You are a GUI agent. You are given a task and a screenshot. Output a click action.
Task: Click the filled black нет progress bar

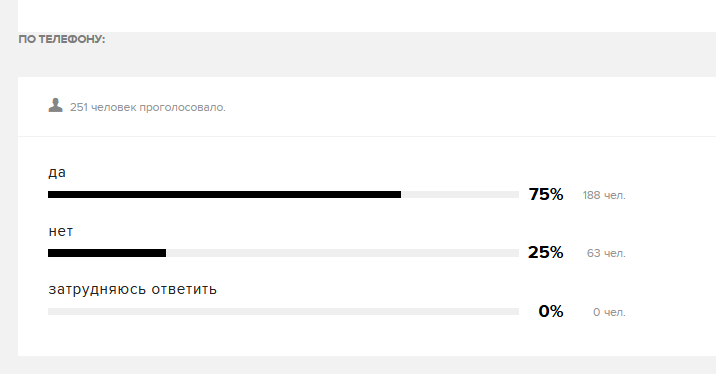point(107,253)
